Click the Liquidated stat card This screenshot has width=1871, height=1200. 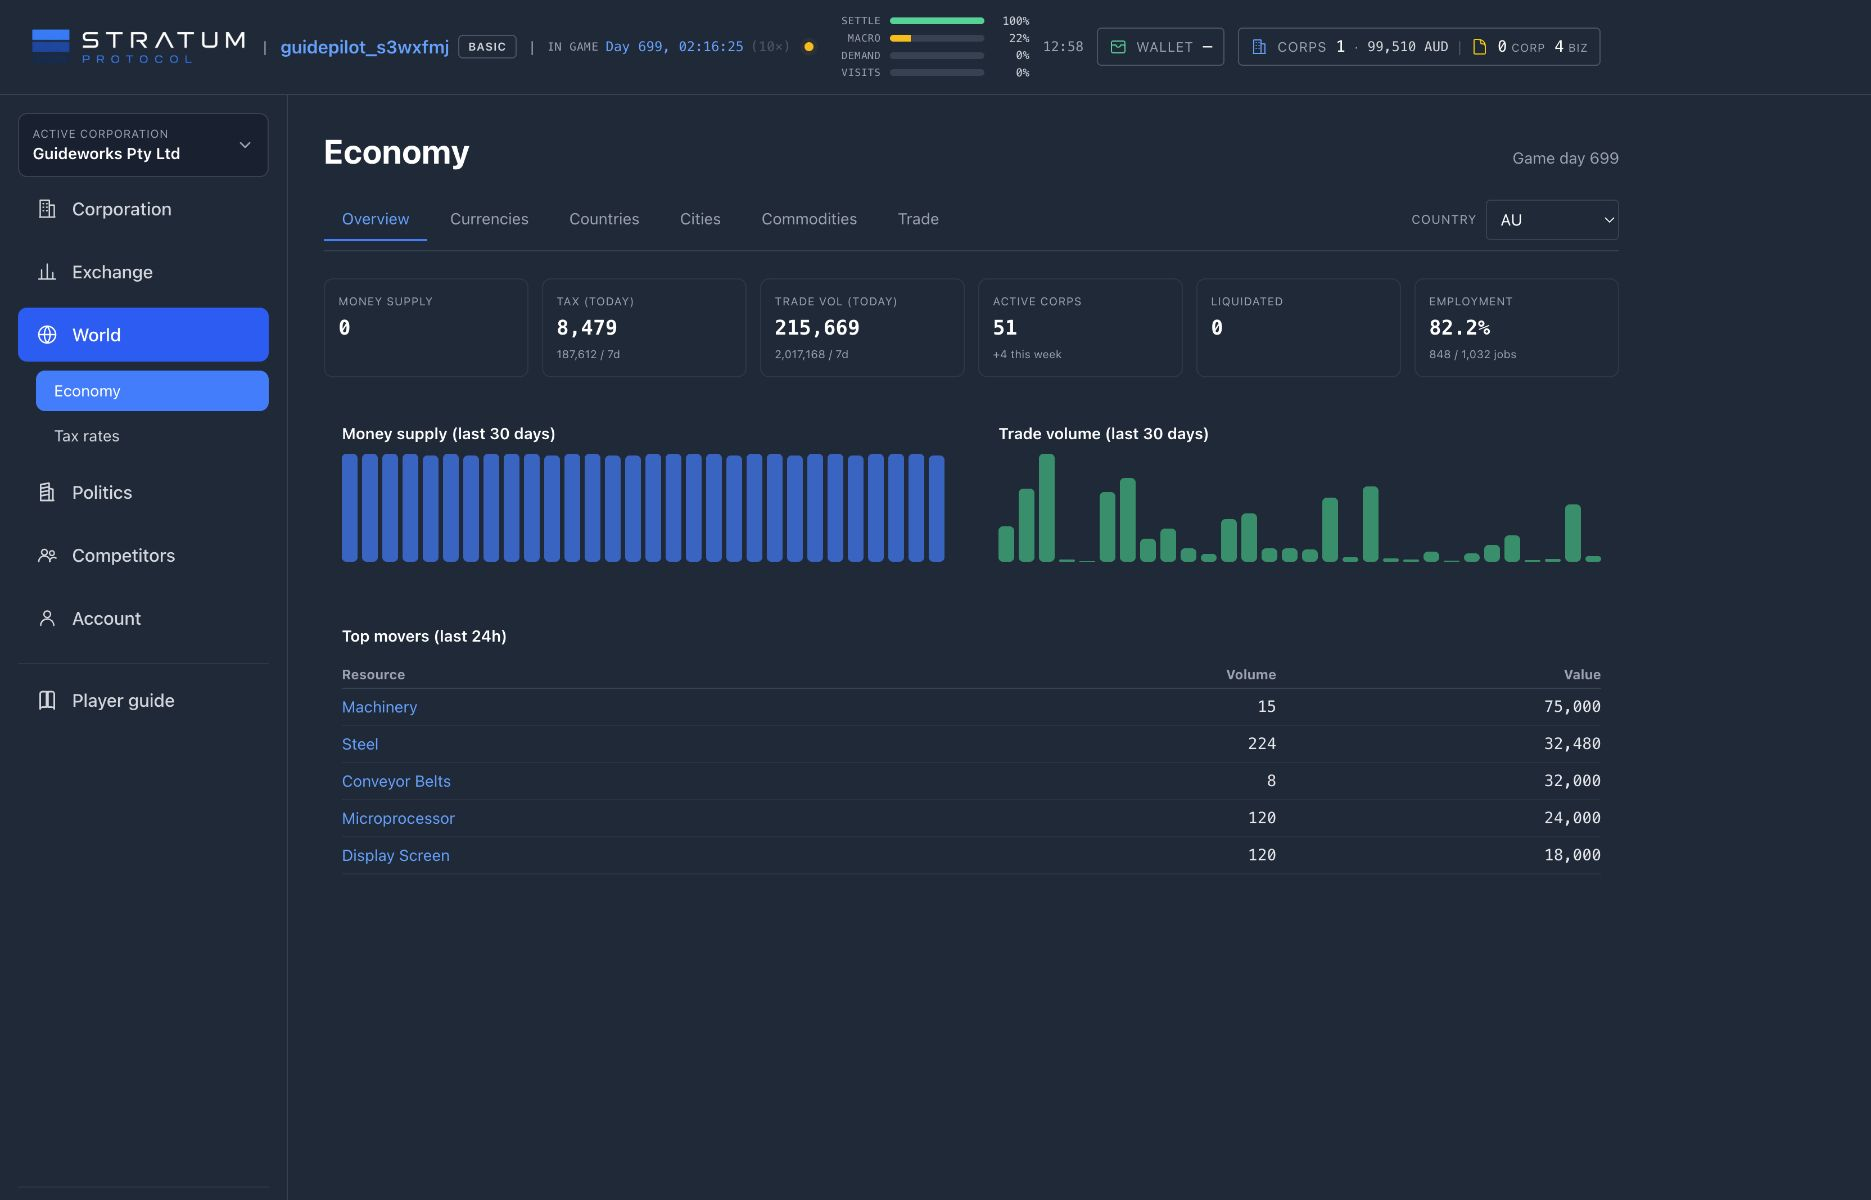point(1298,328)
